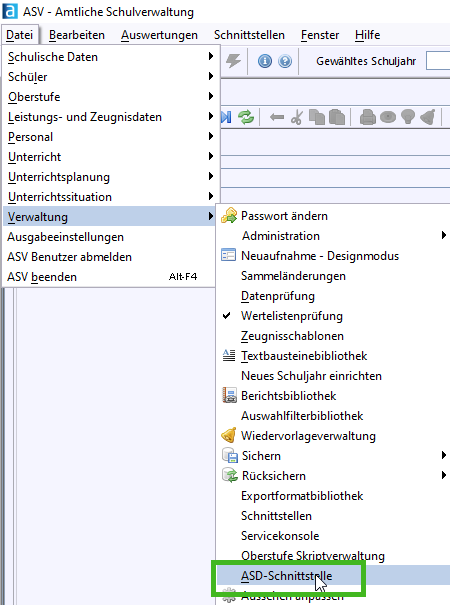The width and height of the screenshot is (450, 605).
Task: Click the jump-to-last record icon
Action: 226,117
